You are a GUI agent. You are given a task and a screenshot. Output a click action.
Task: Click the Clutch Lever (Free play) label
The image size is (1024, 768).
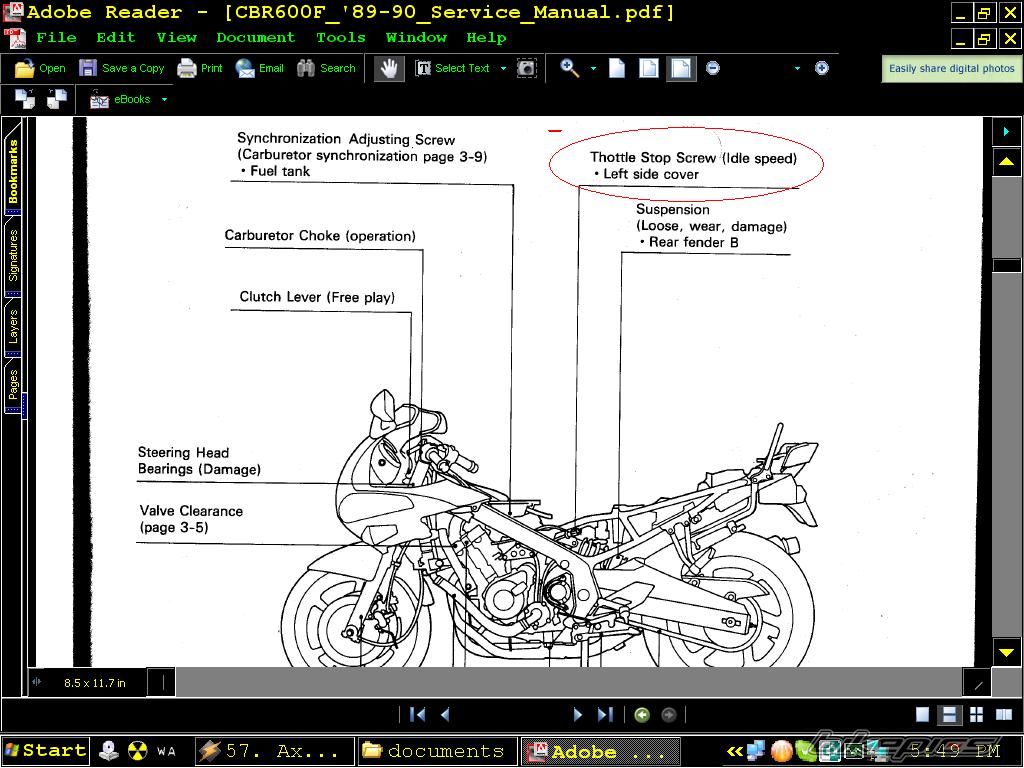coord(317,297)
